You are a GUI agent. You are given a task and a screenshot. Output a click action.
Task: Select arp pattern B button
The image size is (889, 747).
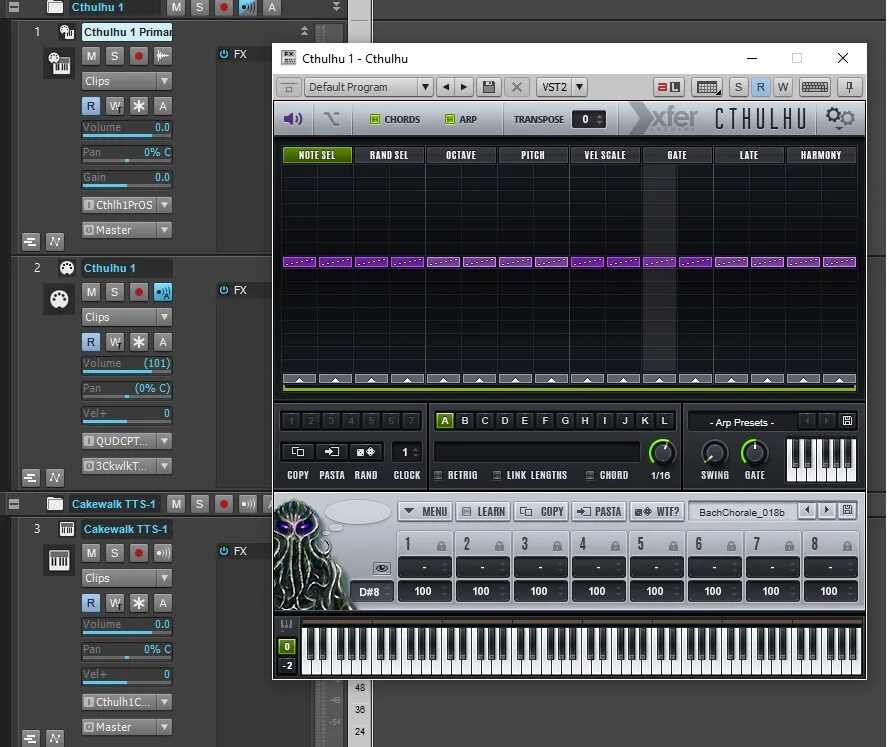(465, 421)
